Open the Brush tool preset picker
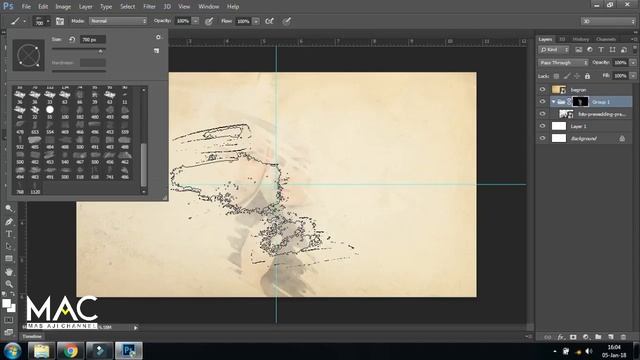 (18, 21)
